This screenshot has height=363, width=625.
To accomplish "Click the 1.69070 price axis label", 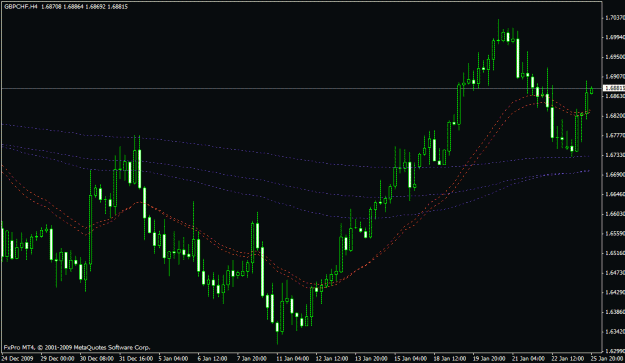I will click(x=615, y=77).
